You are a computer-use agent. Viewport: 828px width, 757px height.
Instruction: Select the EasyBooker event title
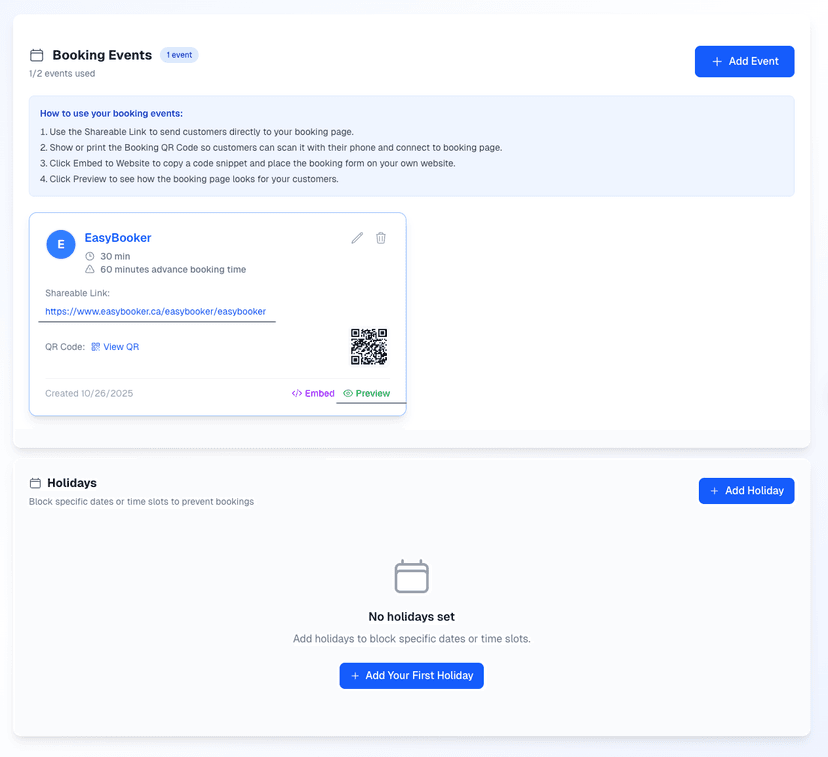pos(117,238)
